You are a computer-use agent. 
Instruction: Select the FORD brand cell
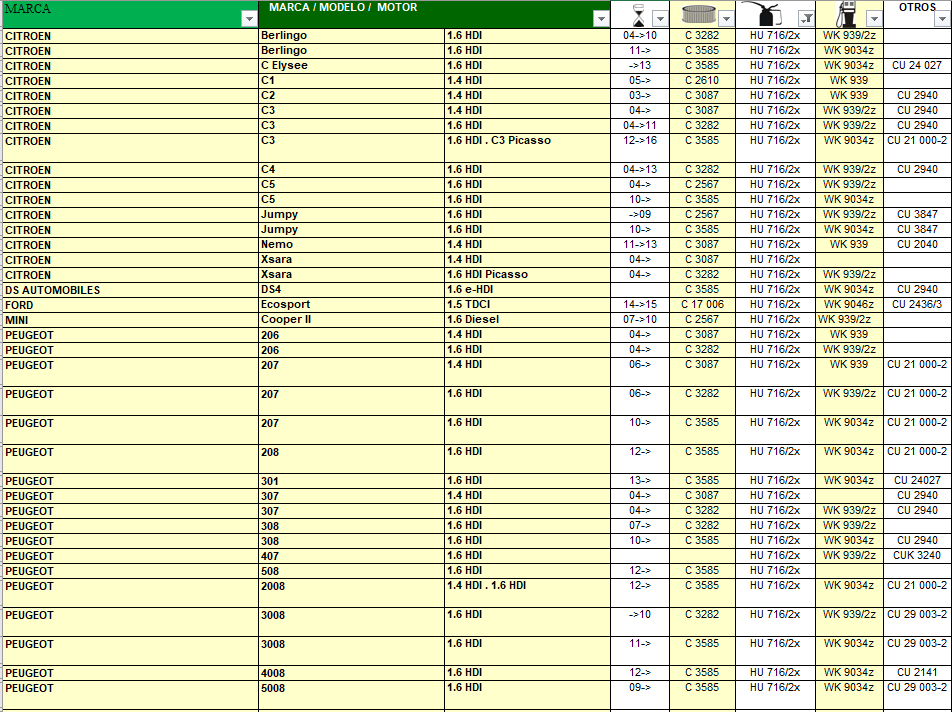pyautogui.click(x=130, y=305)
